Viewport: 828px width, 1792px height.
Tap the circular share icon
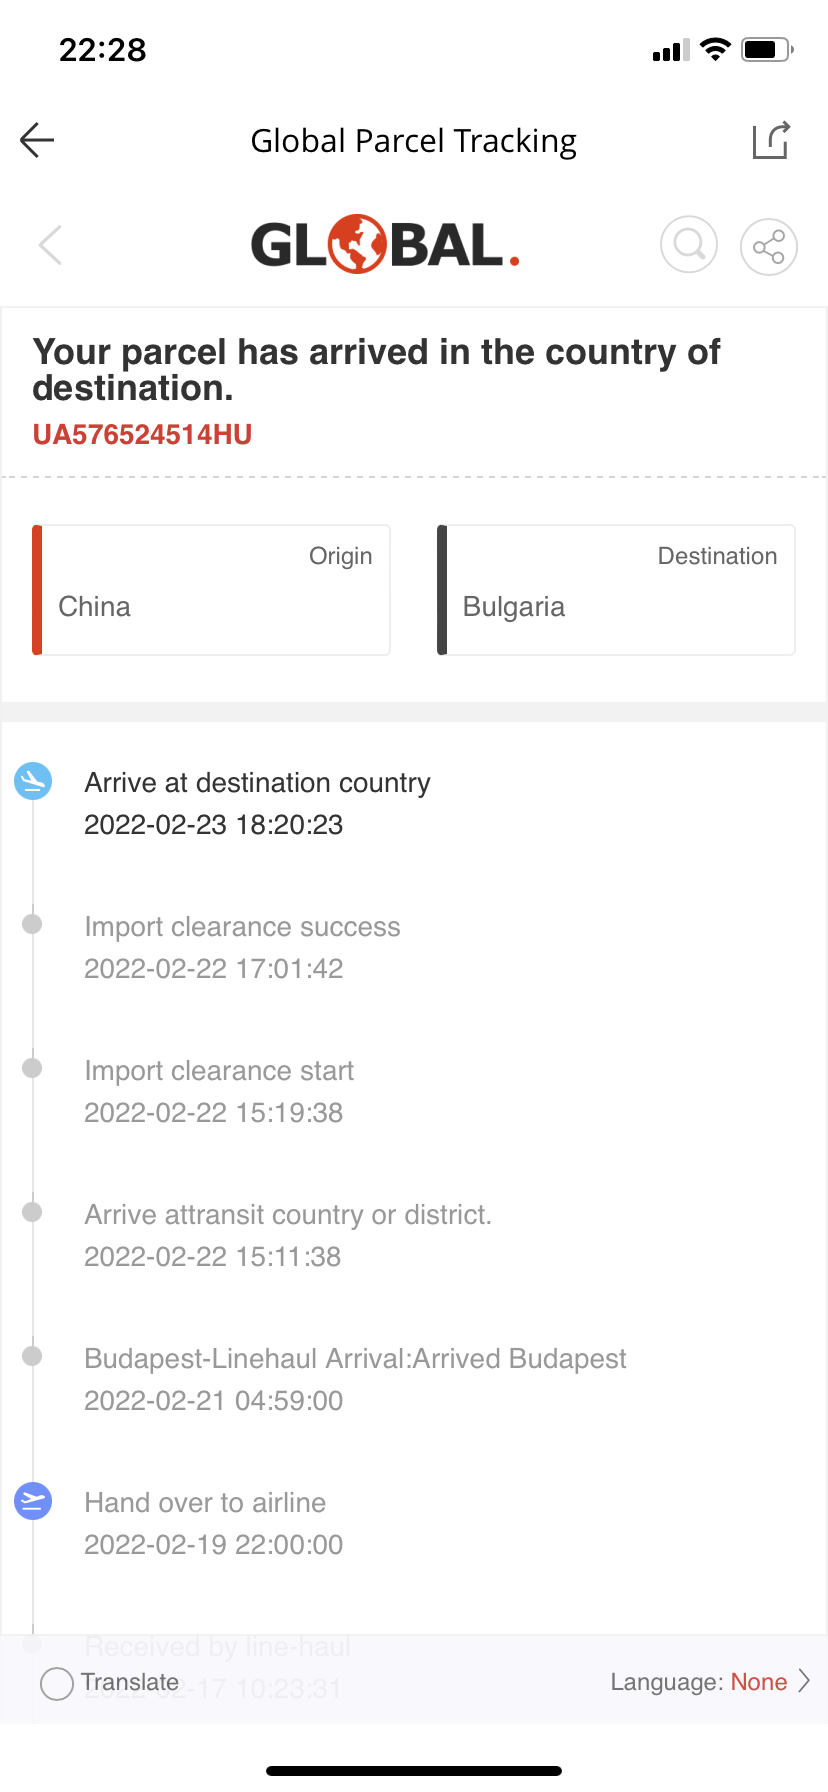tap(768, 246)
